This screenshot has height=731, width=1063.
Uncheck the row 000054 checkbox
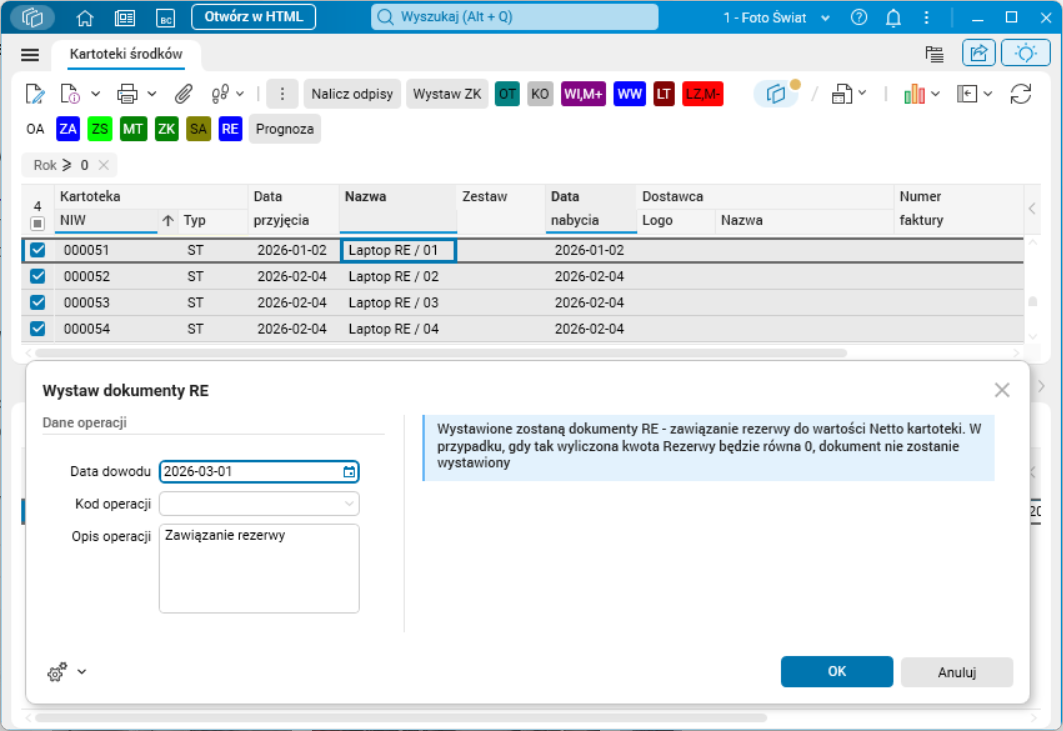37,329
